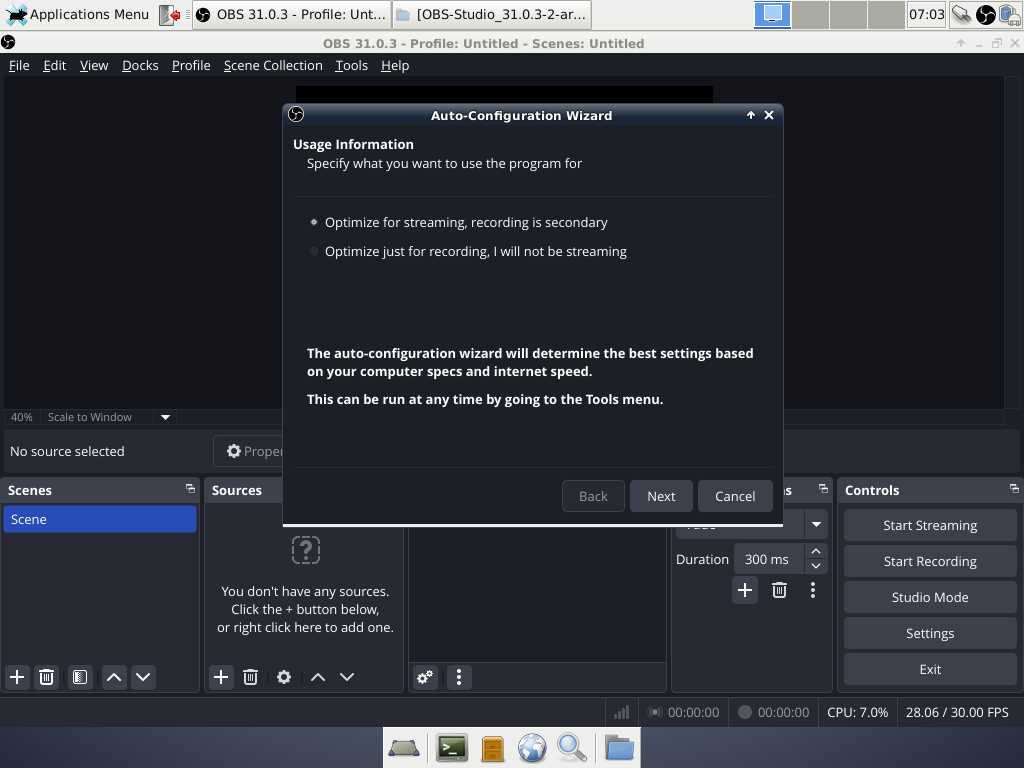Increase transition duration stepper up arrow
This screenshot has height=768, width=1024.
[816, 551]
